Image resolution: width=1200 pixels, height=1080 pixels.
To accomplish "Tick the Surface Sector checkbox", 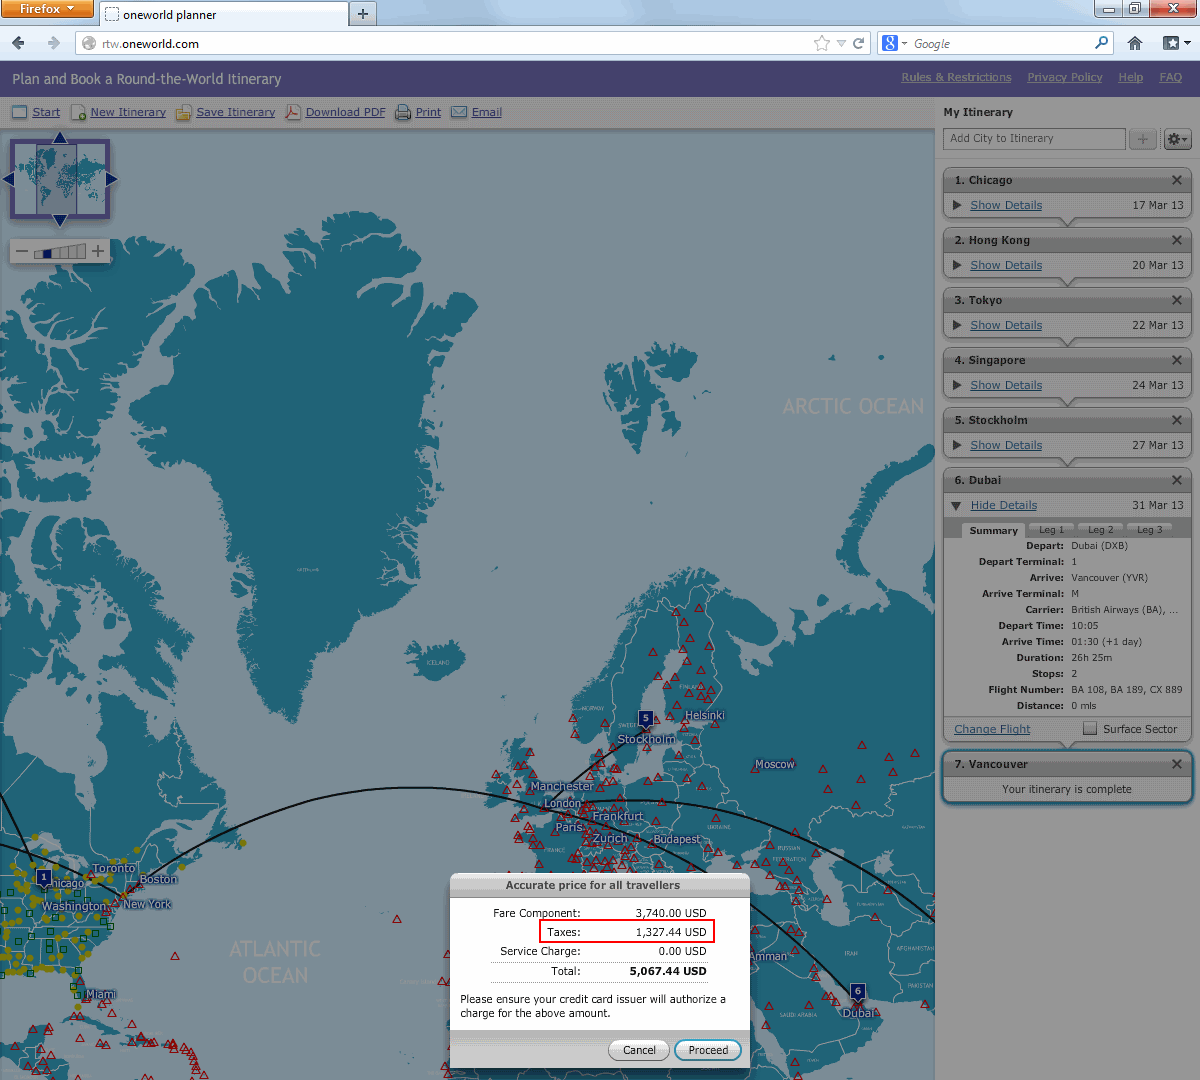I will pos(1090,729).
